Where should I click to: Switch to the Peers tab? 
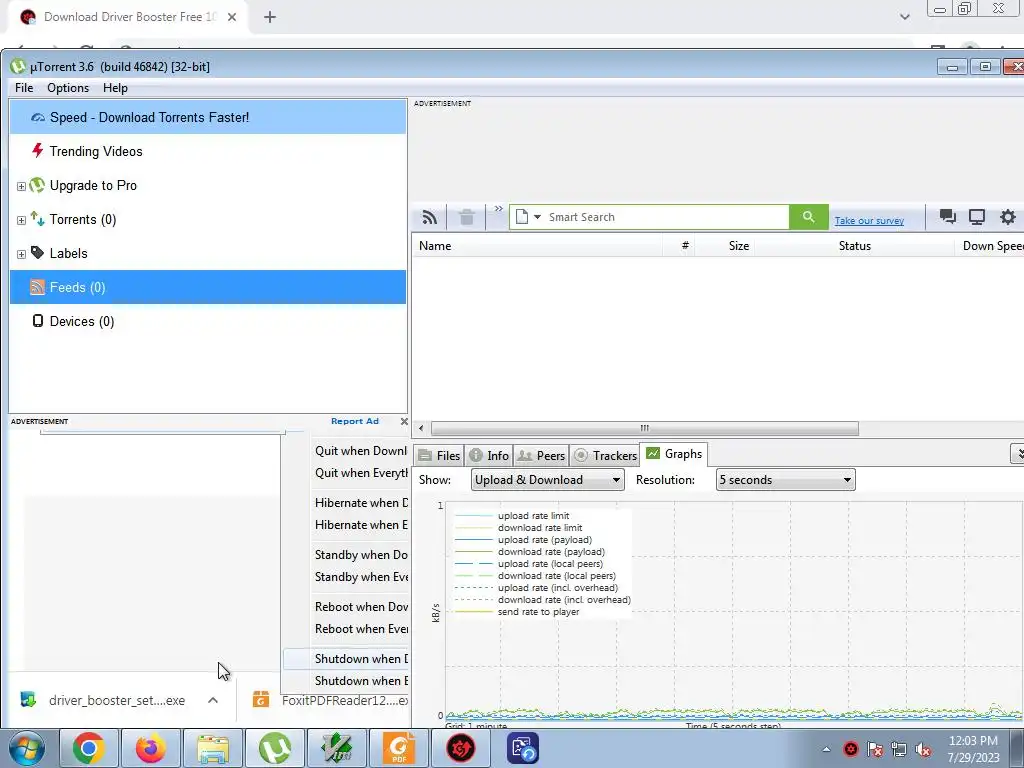(541, 455)
